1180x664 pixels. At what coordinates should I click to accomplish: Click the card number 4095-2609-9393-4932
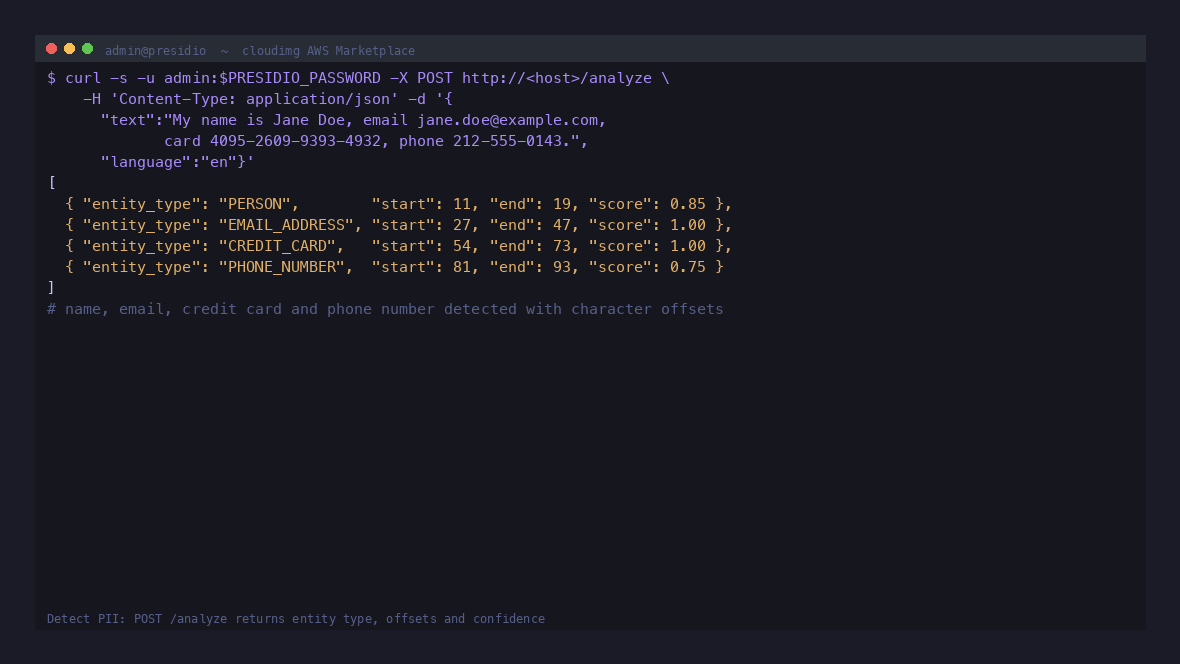click(295, 142)
